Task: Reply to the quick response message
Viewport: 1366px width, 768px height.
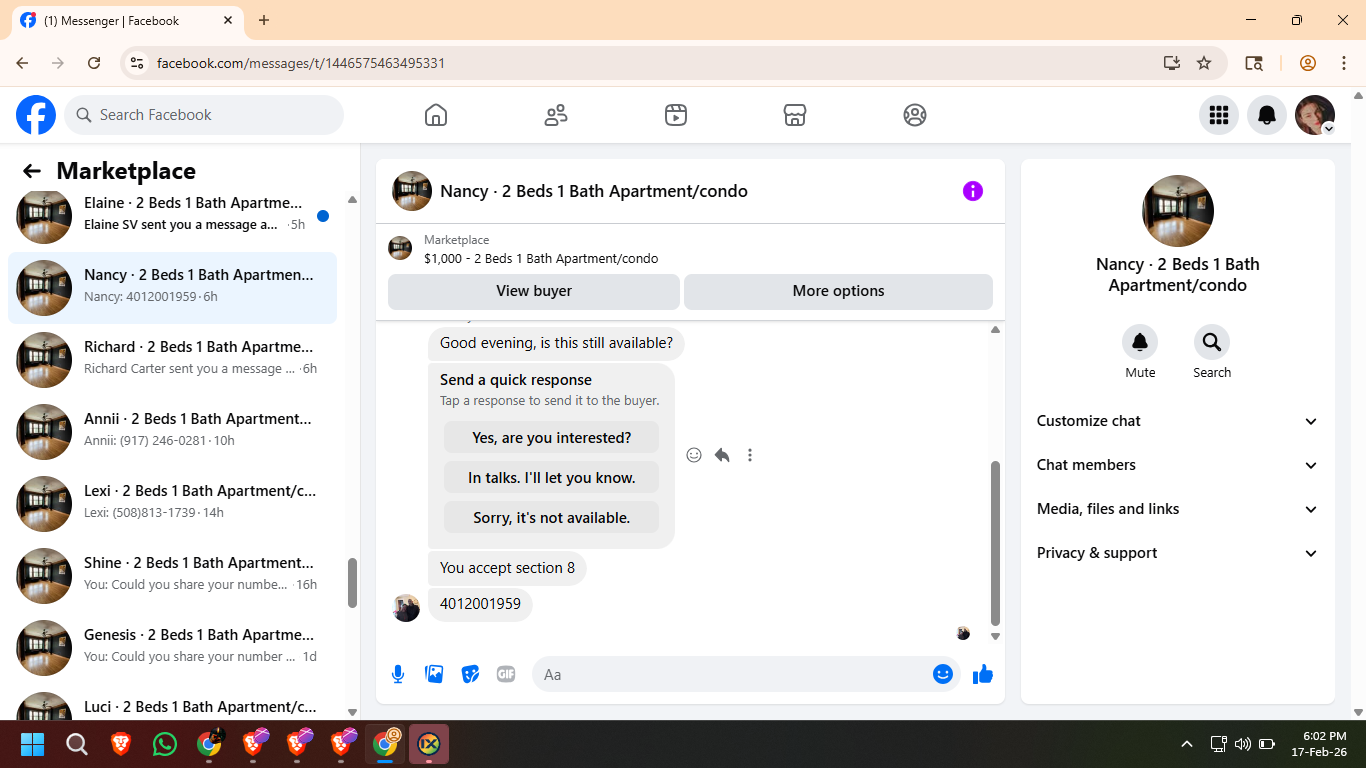Action: tap(722, 455)
